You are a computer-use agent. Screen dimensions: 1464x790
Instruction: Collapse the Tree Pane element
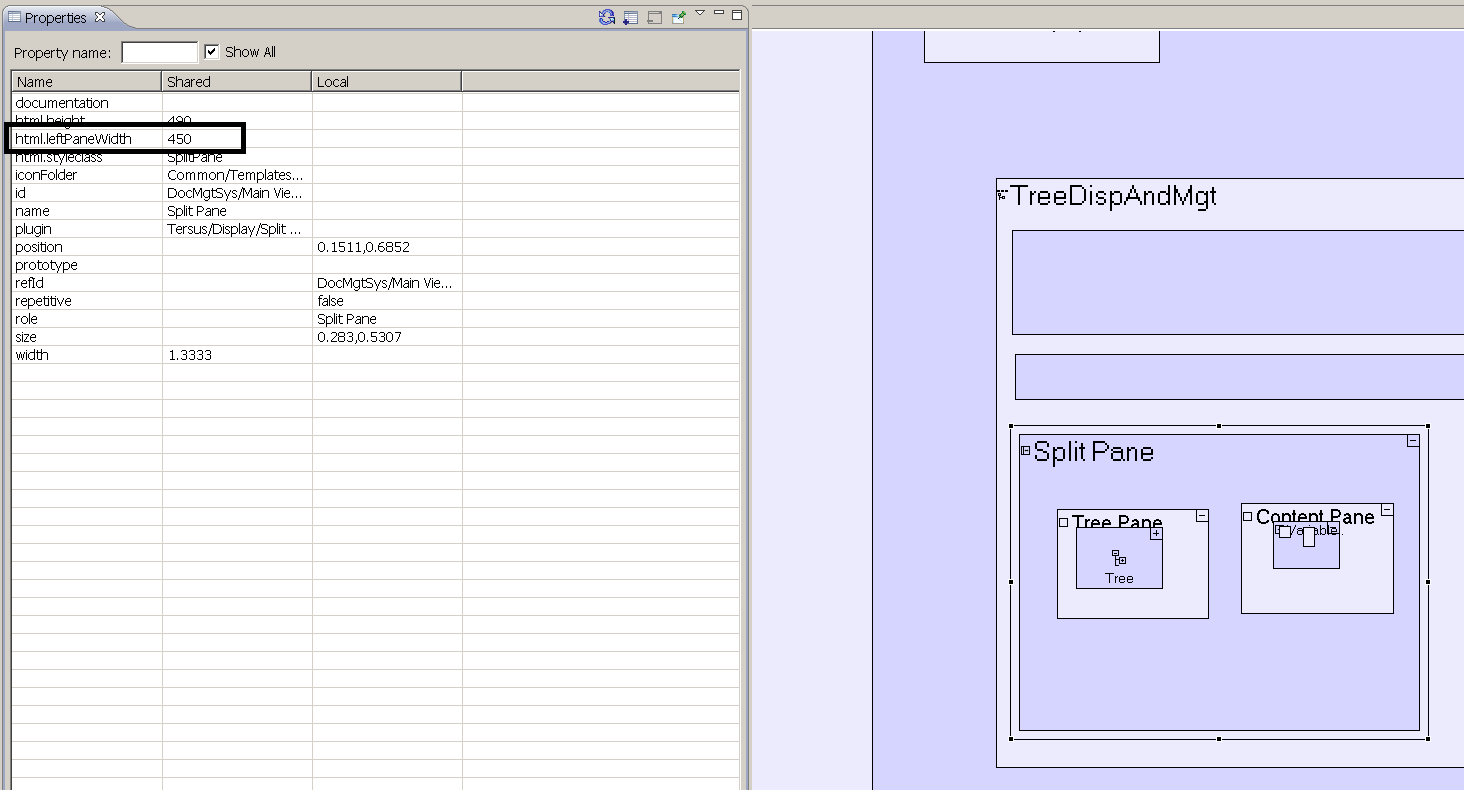click(x=1201, y=516)
